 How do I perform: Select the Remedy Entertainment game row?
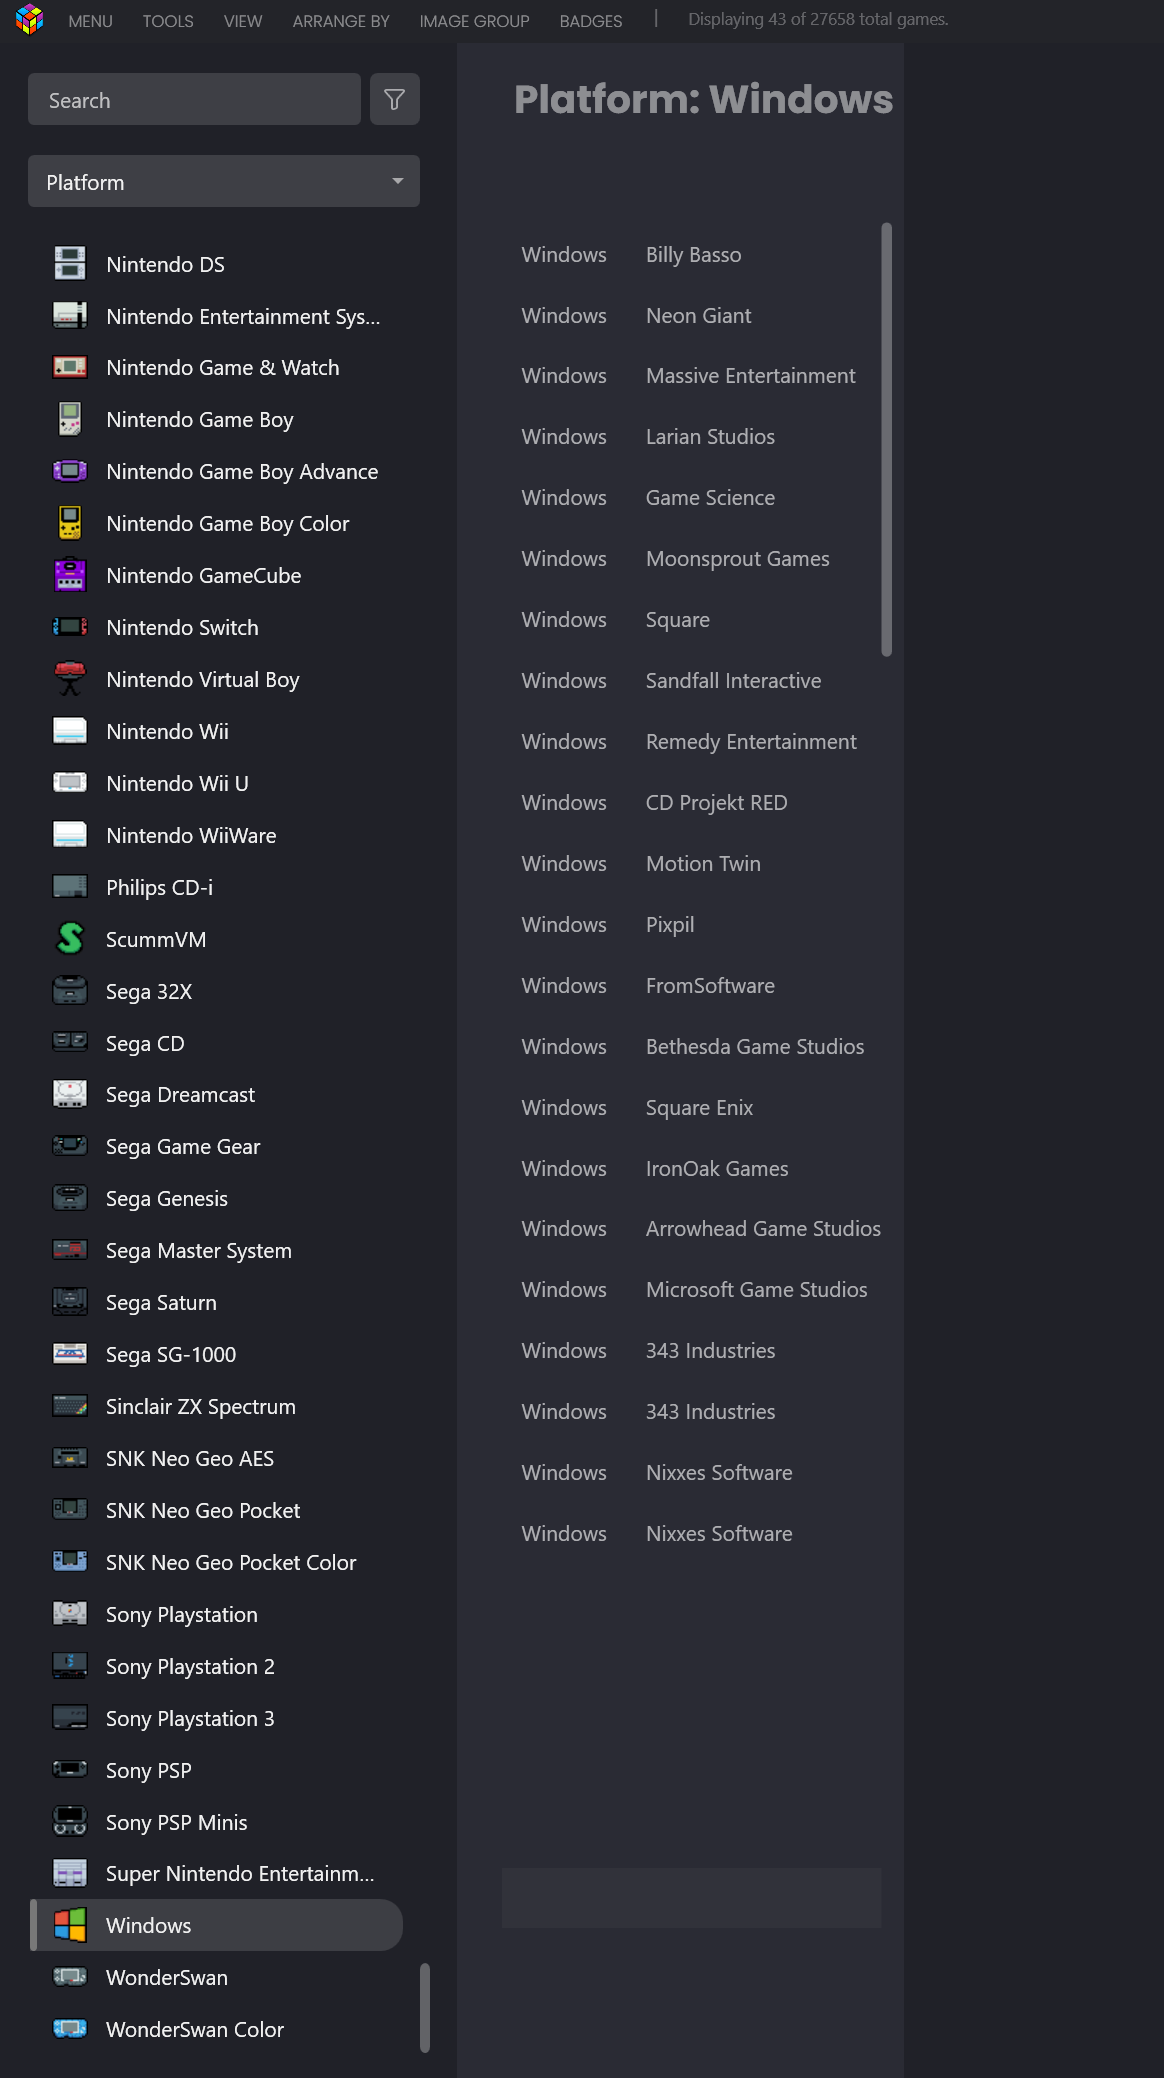691,742
